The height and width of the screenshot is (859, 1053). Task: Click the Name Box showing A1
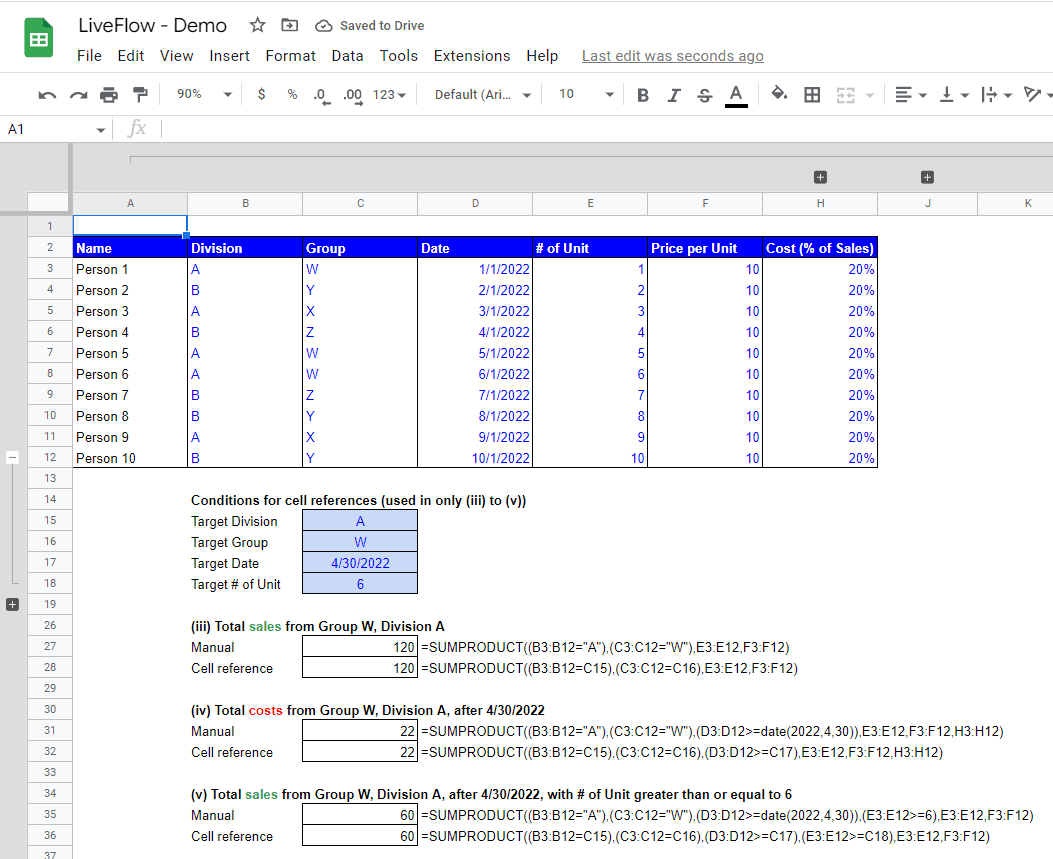click(47, 129)
